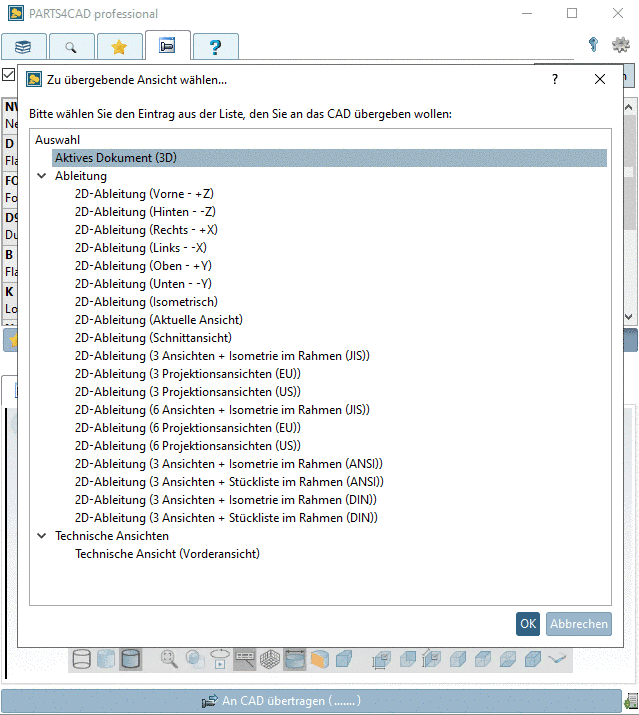Click transparent cylinder display mode icon
Image resolution: width=639 pixels, height=715 pixels.
[x=106, y=659]
